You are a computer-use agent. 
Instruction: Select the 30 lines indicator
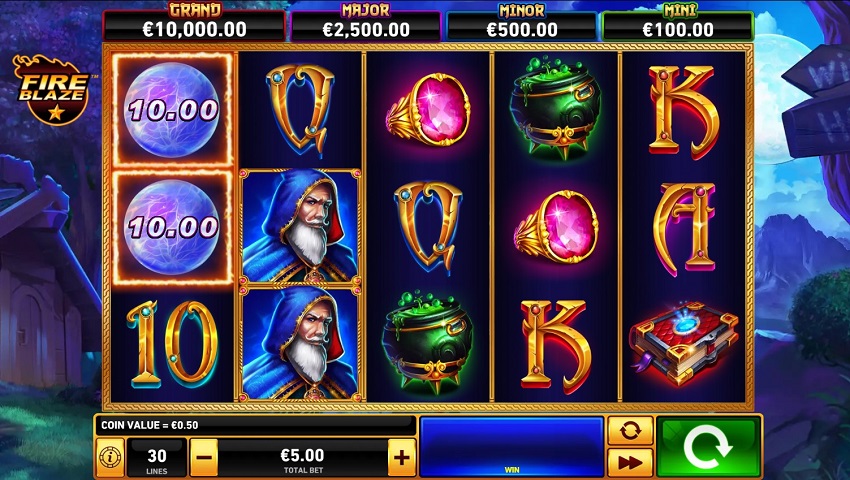coord(157,458)
